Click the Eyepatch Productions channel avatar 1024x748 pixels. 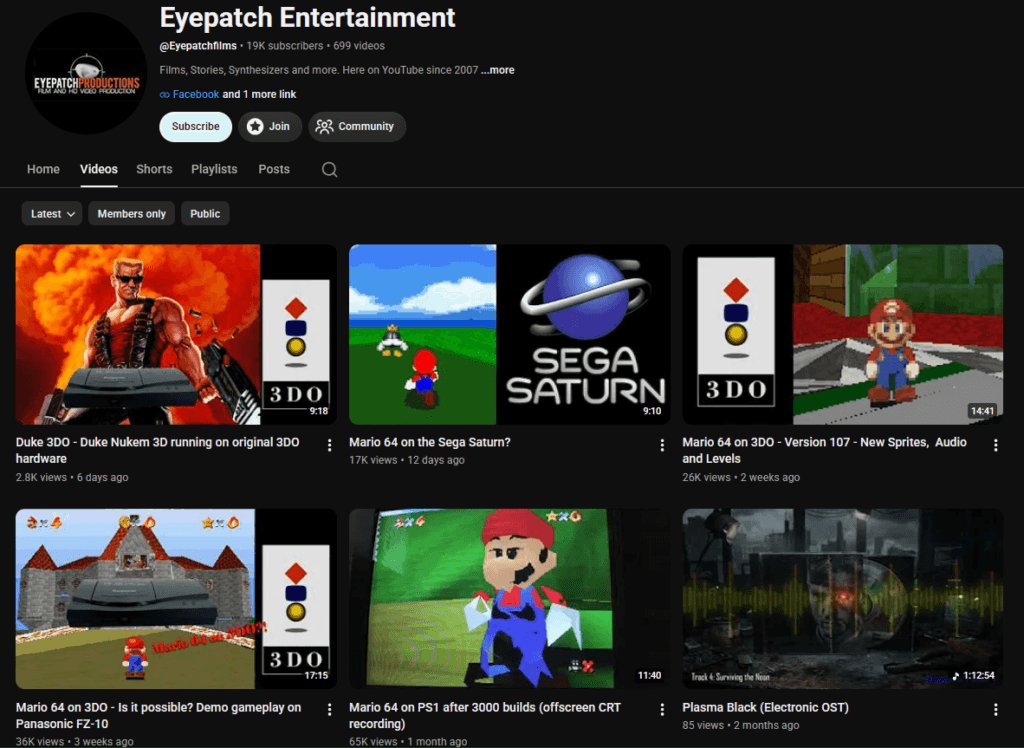[x=86, y=73]
